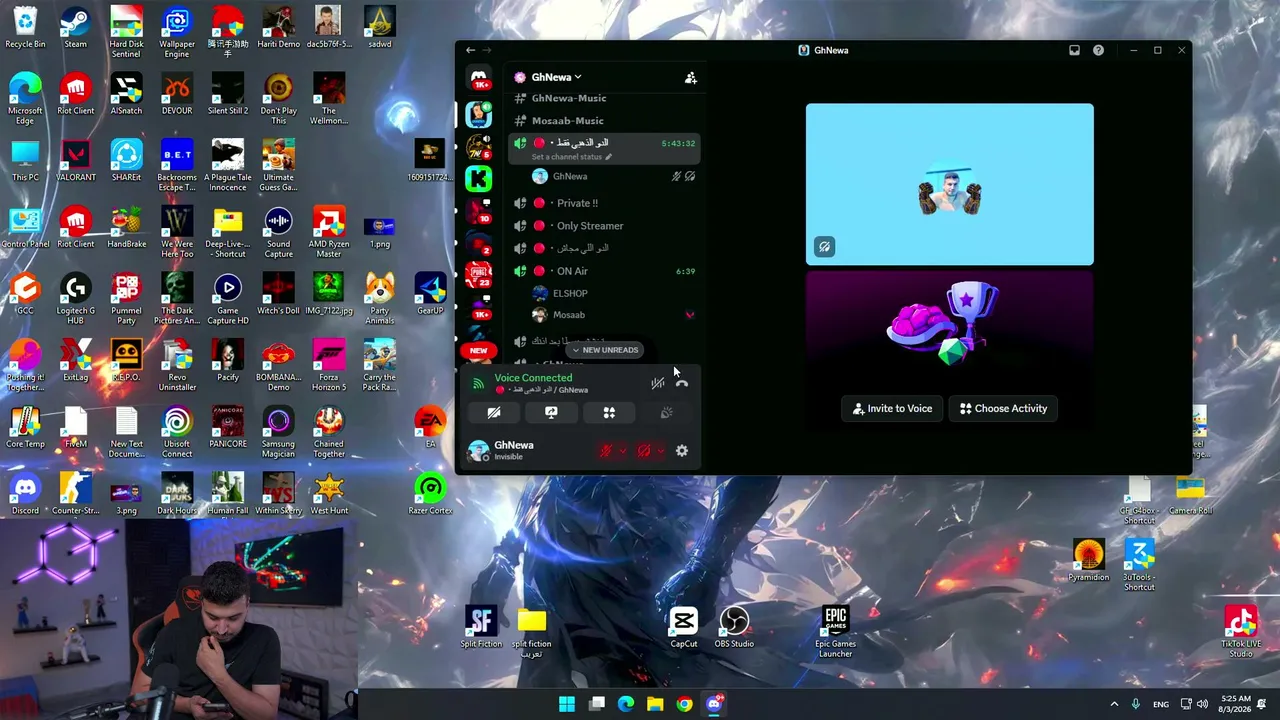Viewport: 1280px width, 720px height.
Task: Open TikTok LIVE Studio desktop shortcut
Action: pyautogui.click(x=1240, y=632)
